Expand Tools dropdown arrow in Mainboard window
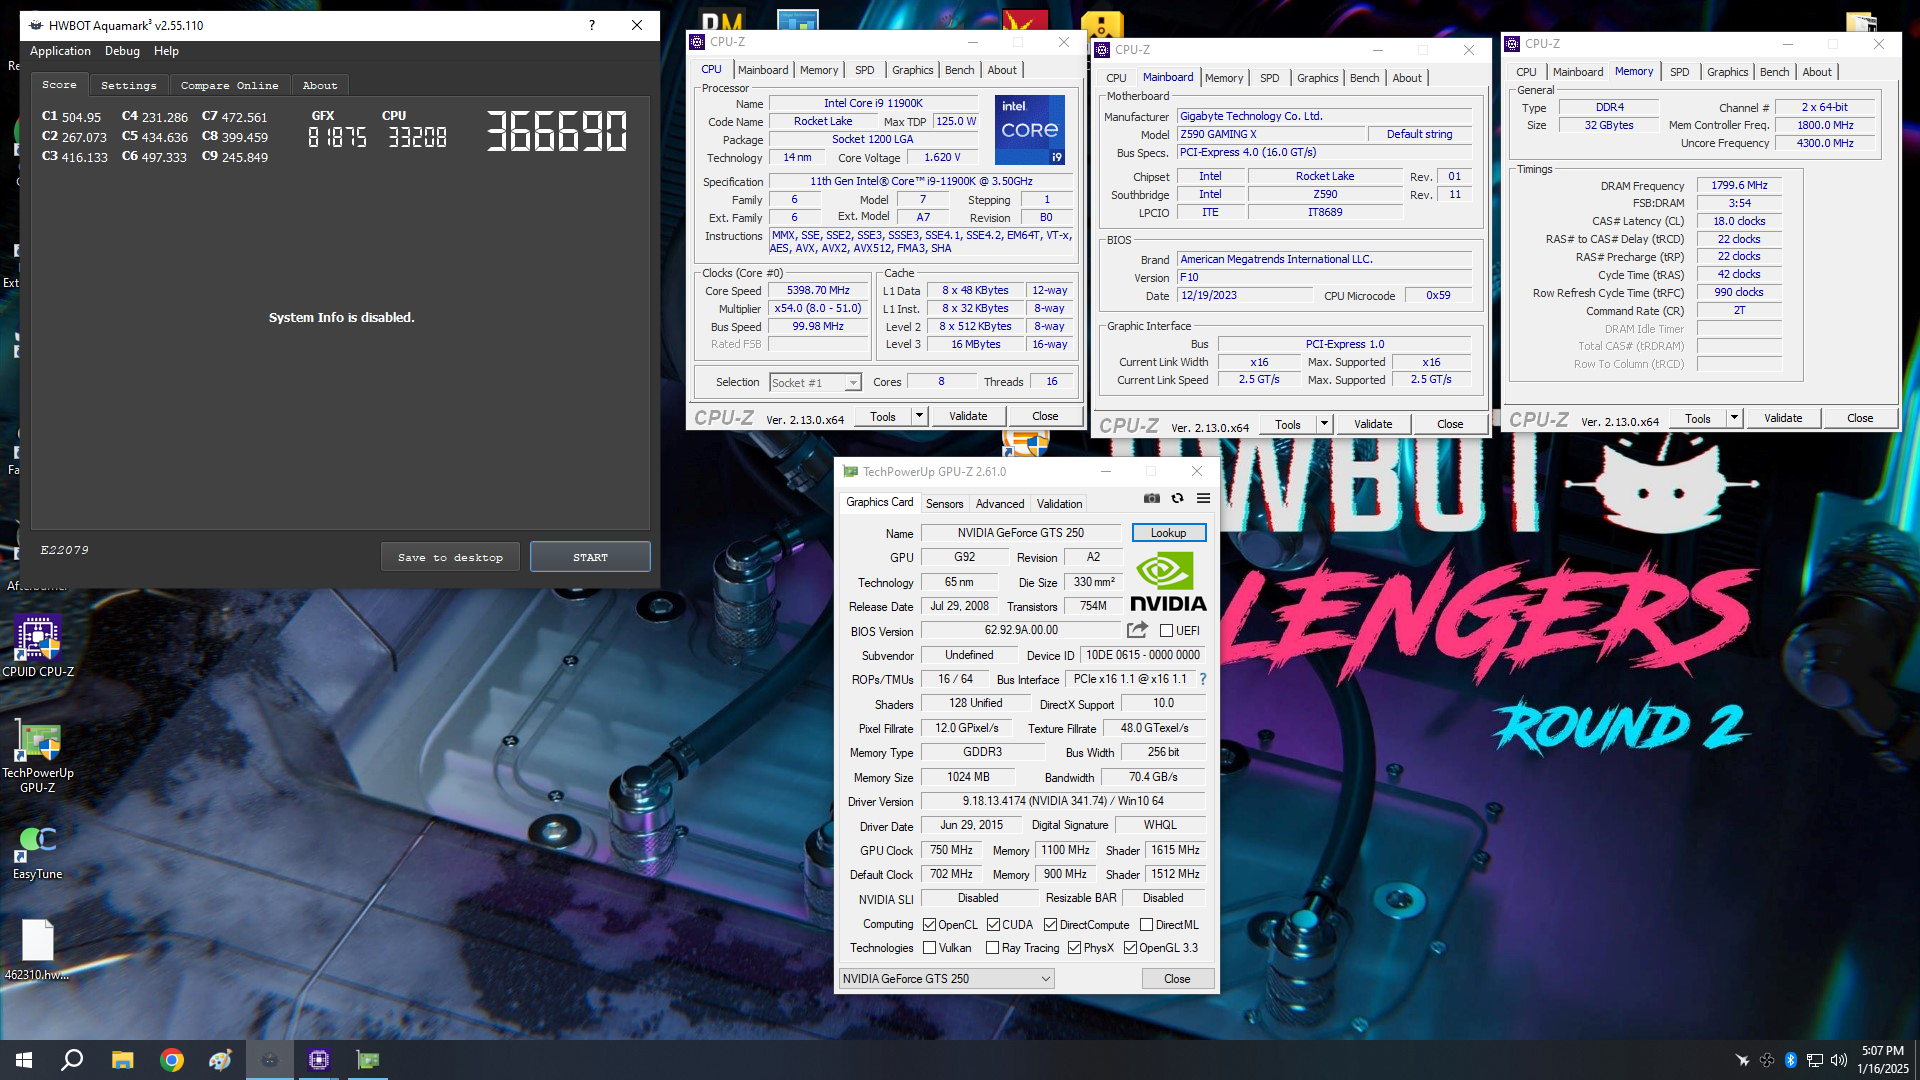 click(x=1324, y=424)
